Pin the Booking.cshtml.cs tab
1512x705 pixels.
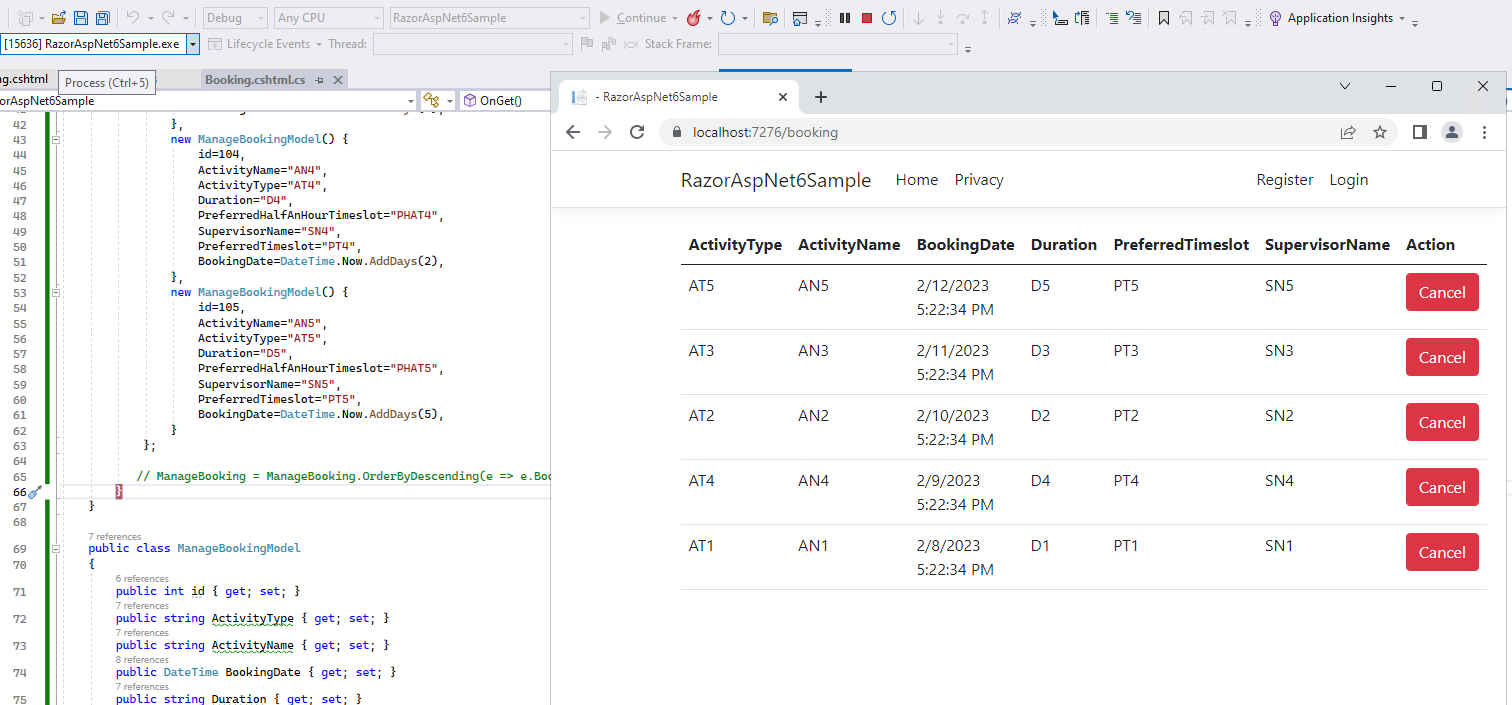320,80
